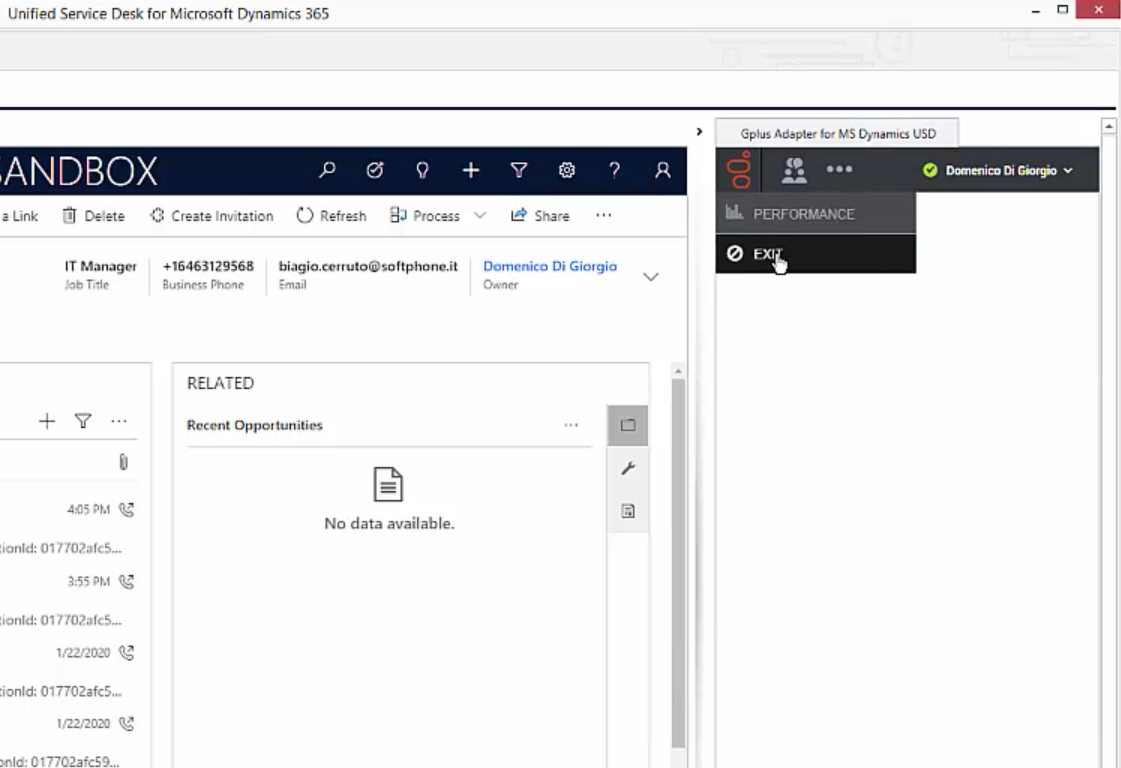Switch to the Gplus Adapter for MS Dynamics USD tab

(x=837, y=134)
